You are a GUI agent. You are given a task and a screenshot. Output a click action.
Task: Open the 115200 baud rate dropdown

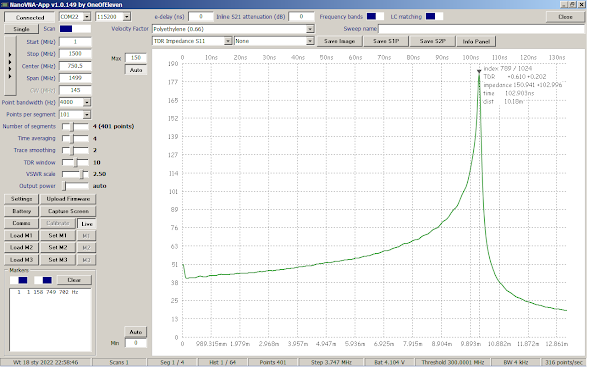click(x=127, y=17)
